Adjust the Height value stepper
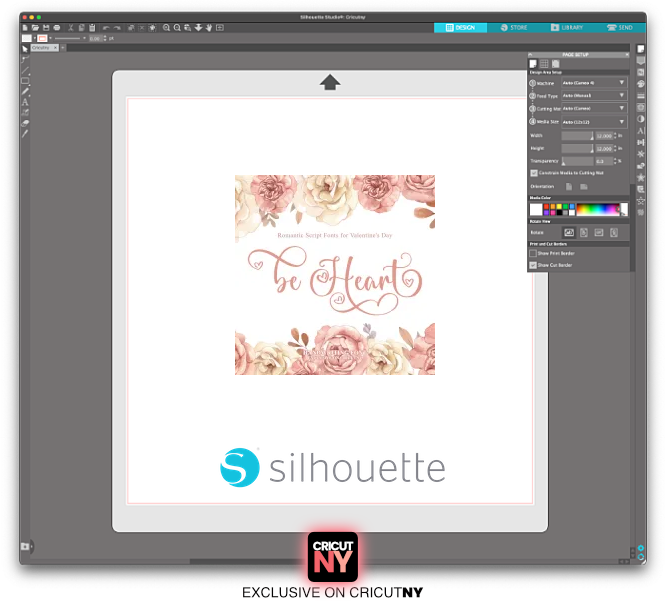This screenshot has width=665, height=604. point(615,148)
